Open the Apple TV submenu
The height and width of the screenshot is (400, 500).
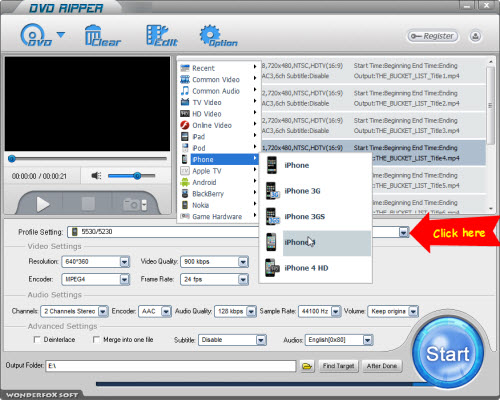point(219,171)
